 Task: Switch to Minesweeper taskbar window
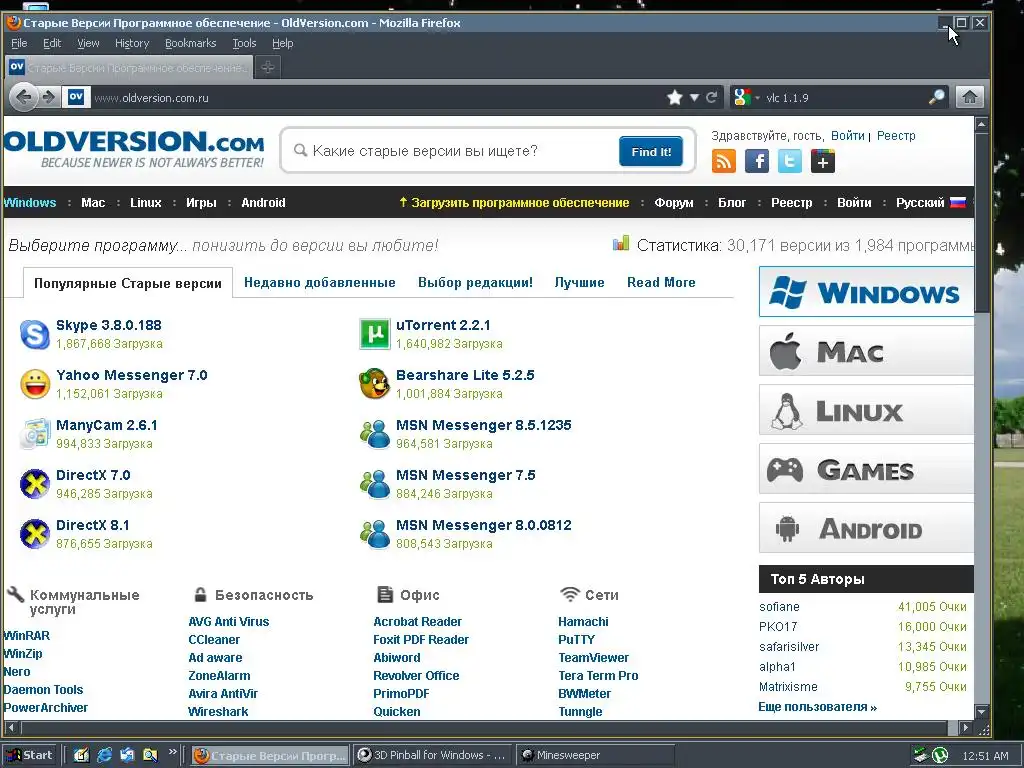[x=596, y=756]
